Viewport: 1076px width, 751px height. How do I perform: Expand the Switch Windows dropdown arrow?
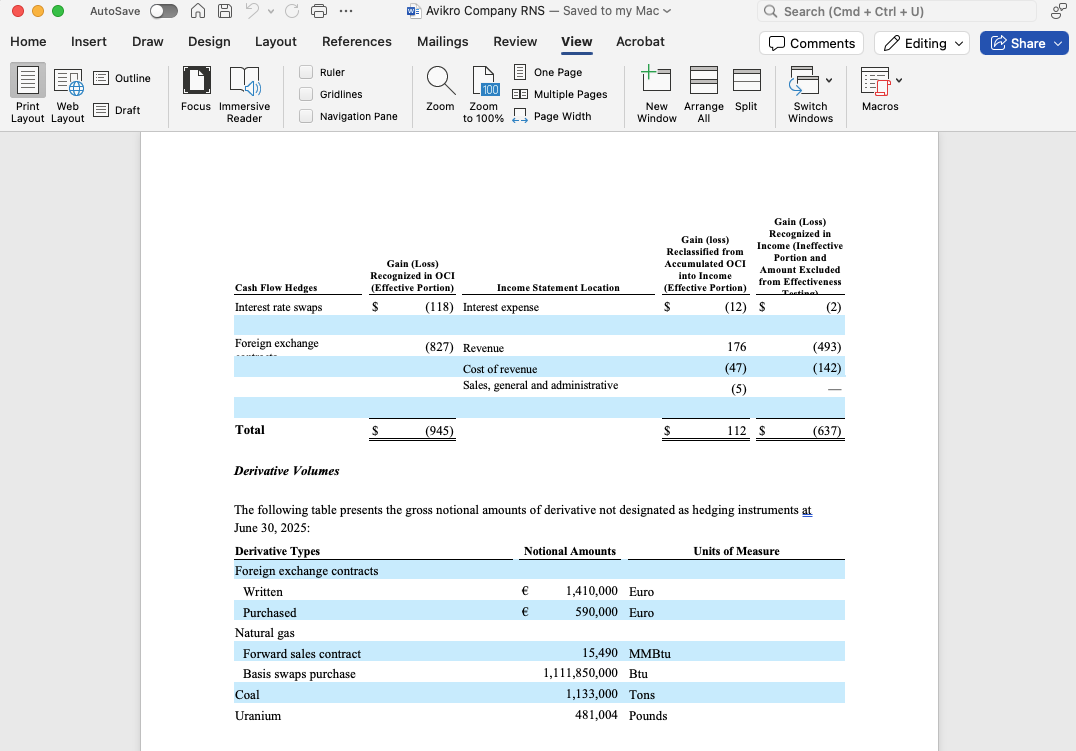pos(829,80)
